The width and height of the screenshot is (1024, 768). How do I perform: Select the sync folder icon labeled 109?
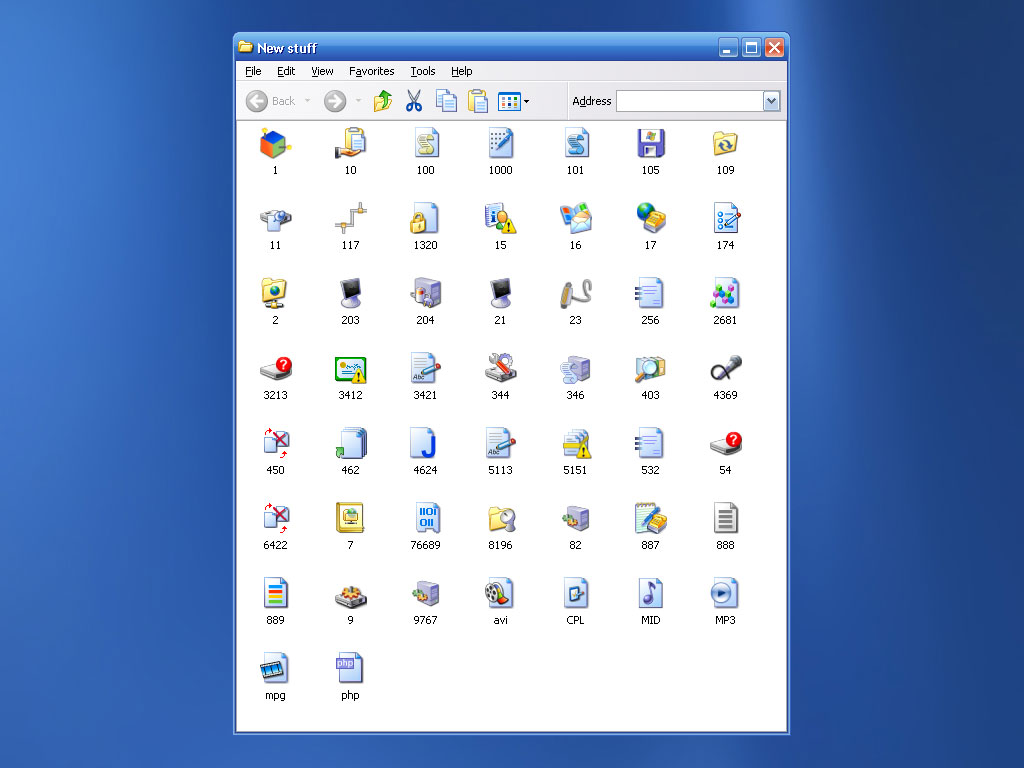click(x=726, y=144)
